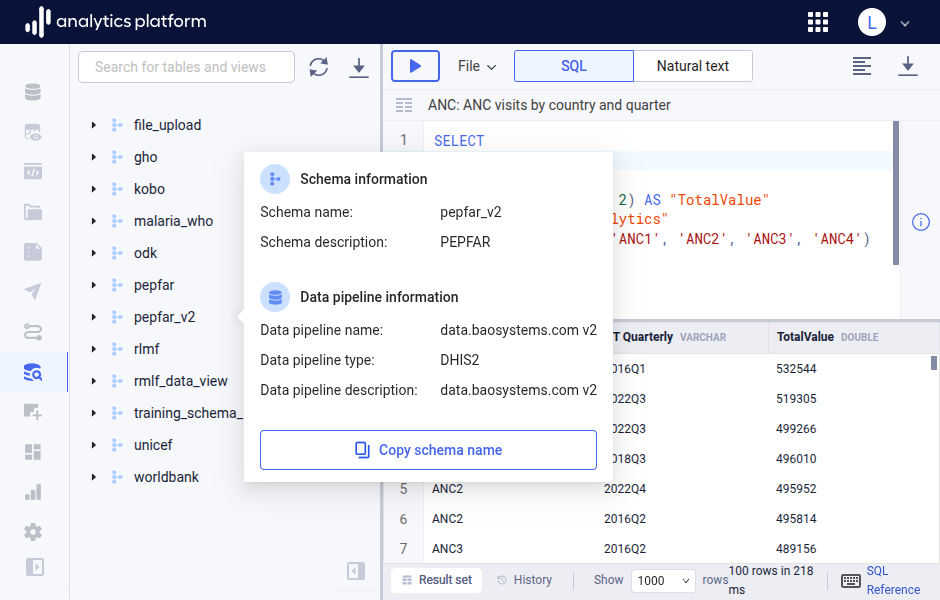Click the DHIS2 pipeline type value
The image size is (940, 600).
(459, 360)
